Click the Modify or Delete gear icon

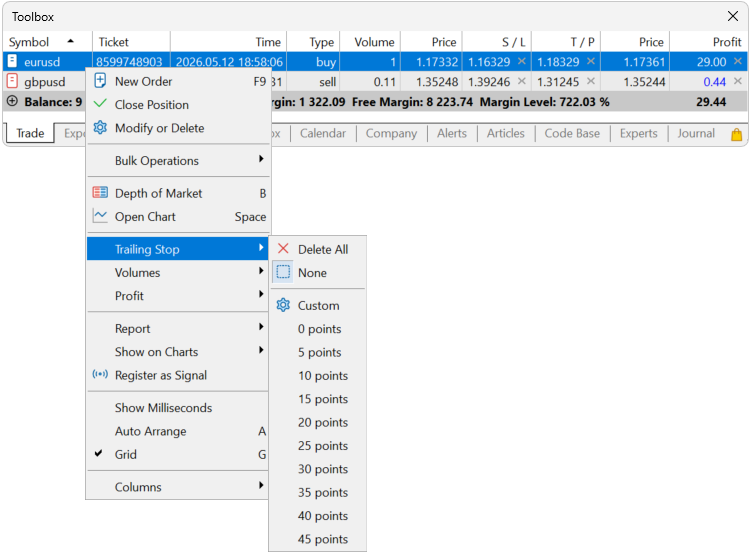pyautogui.click(x=100, y=127)
